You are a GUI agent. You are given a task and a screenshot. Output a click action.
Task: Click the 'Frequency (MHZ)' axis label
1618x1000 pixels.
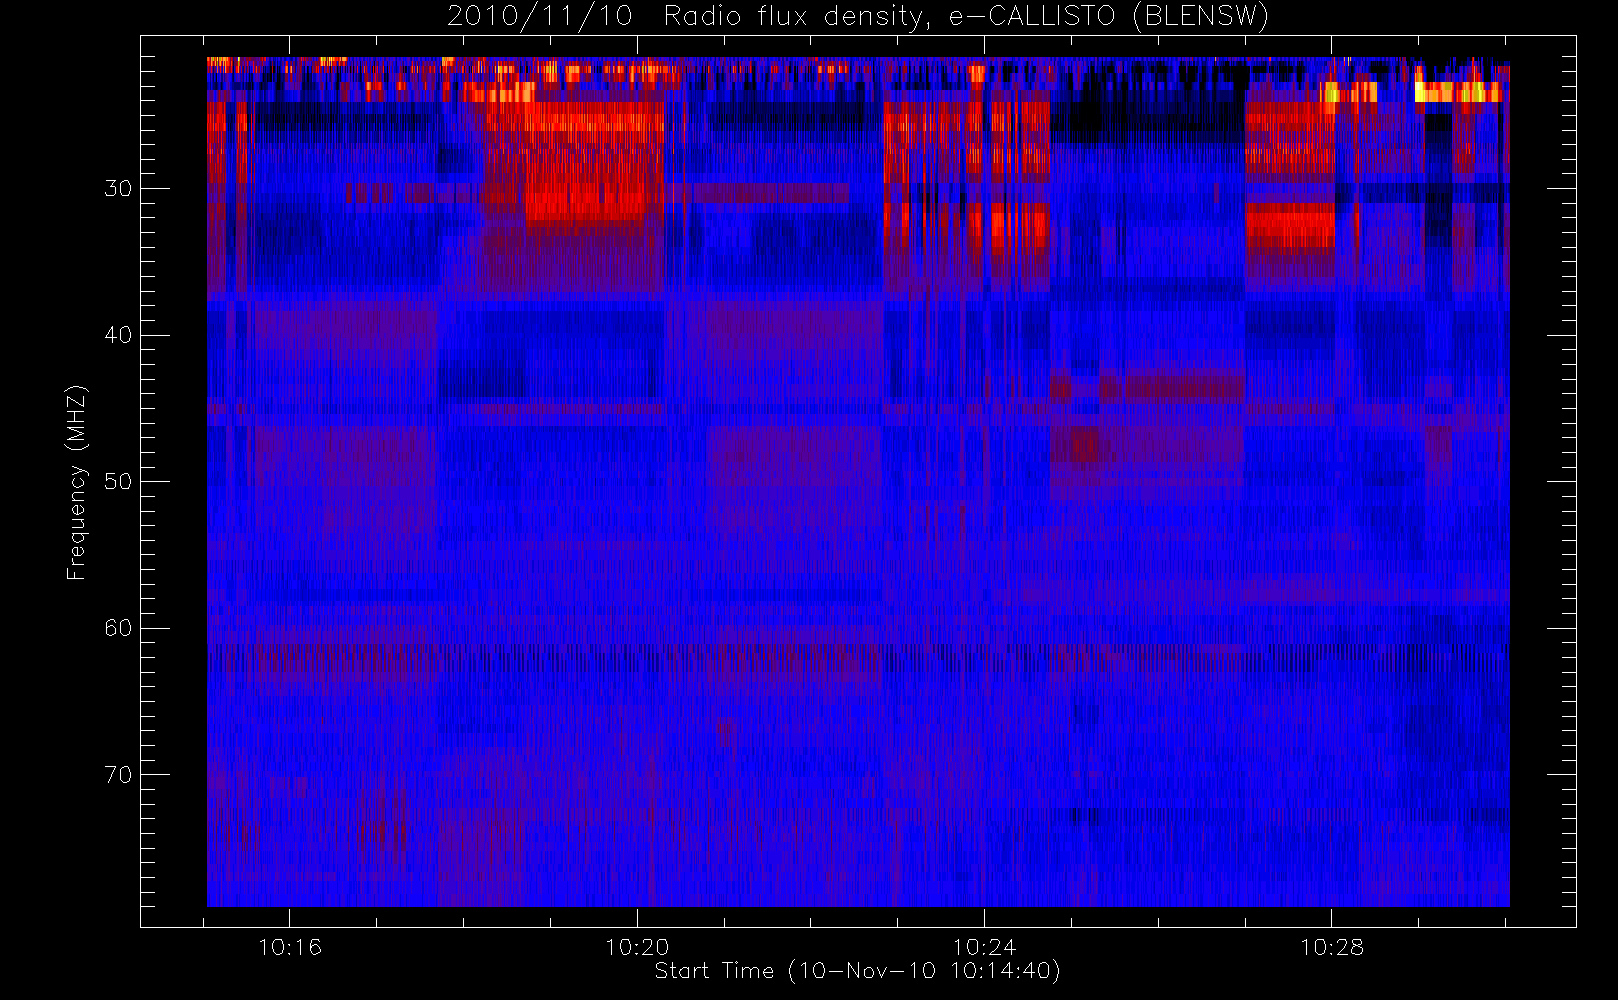77,482
